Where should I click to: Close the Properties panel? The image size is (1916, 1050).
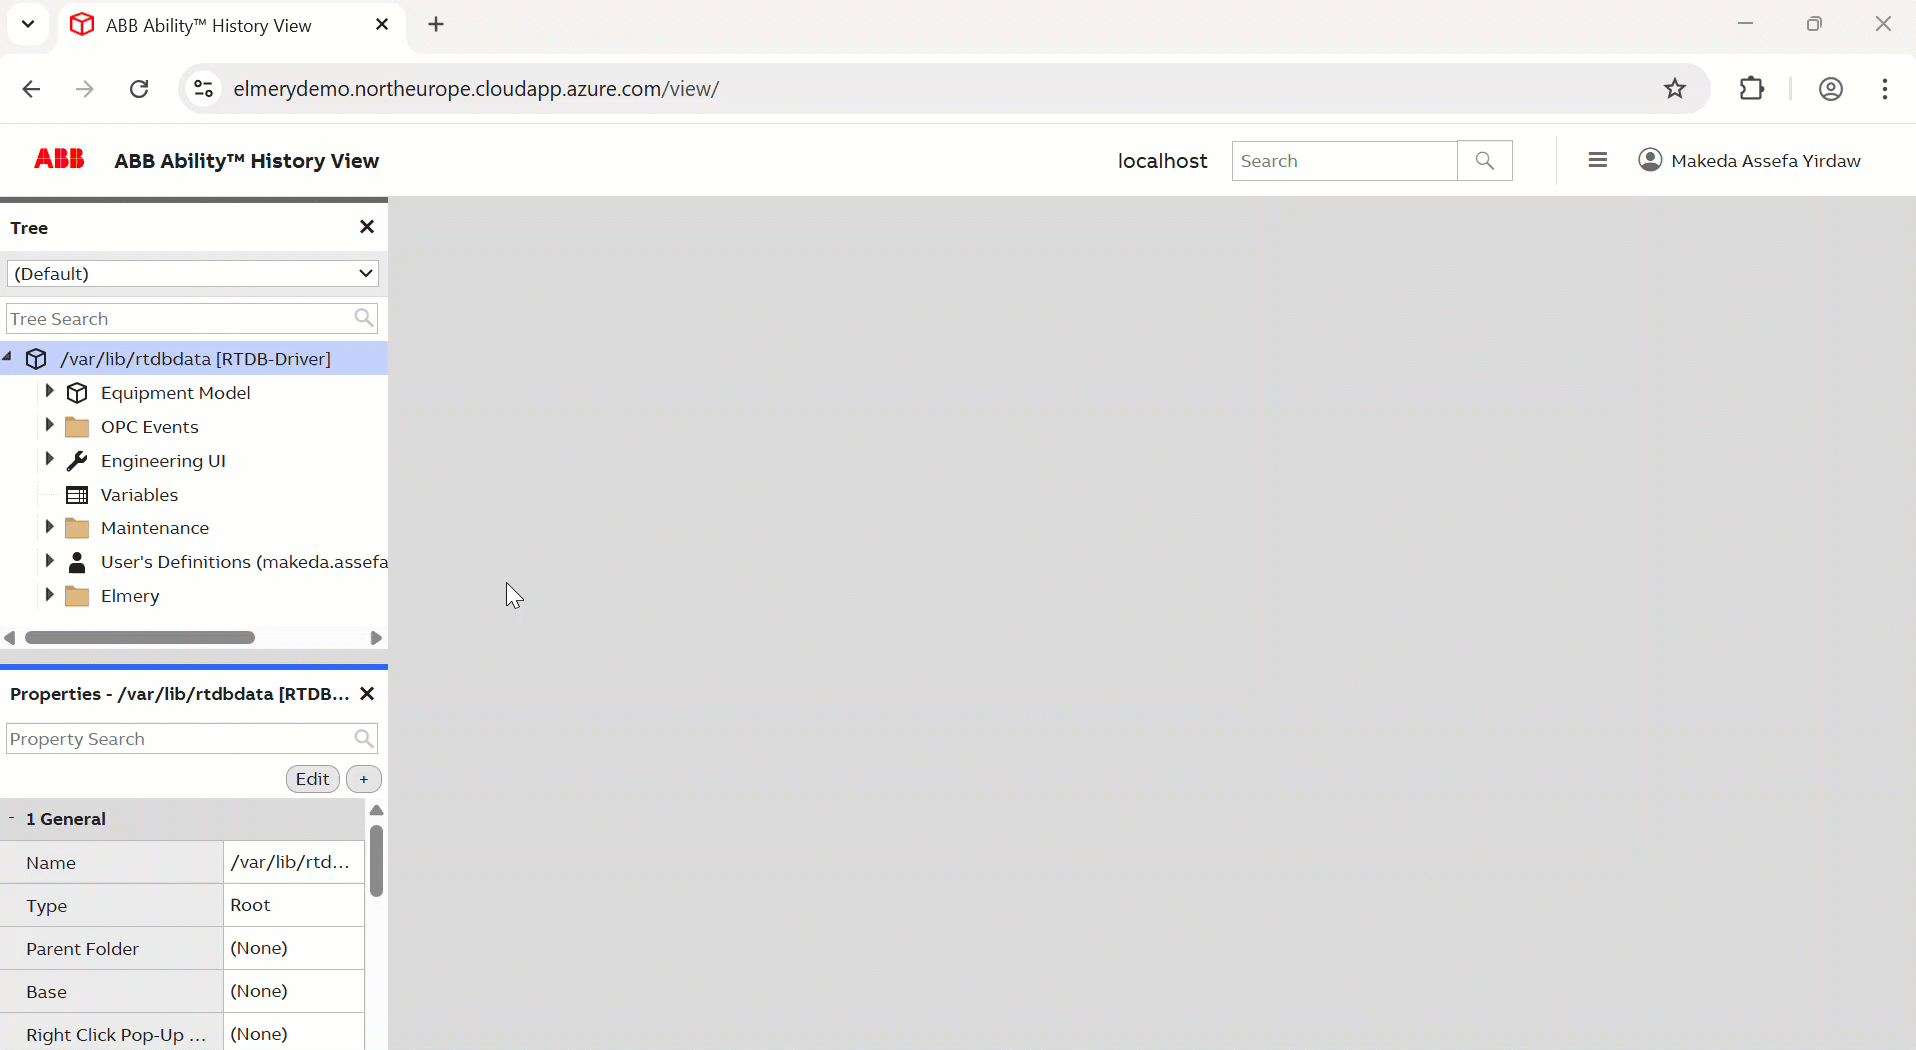367,693
